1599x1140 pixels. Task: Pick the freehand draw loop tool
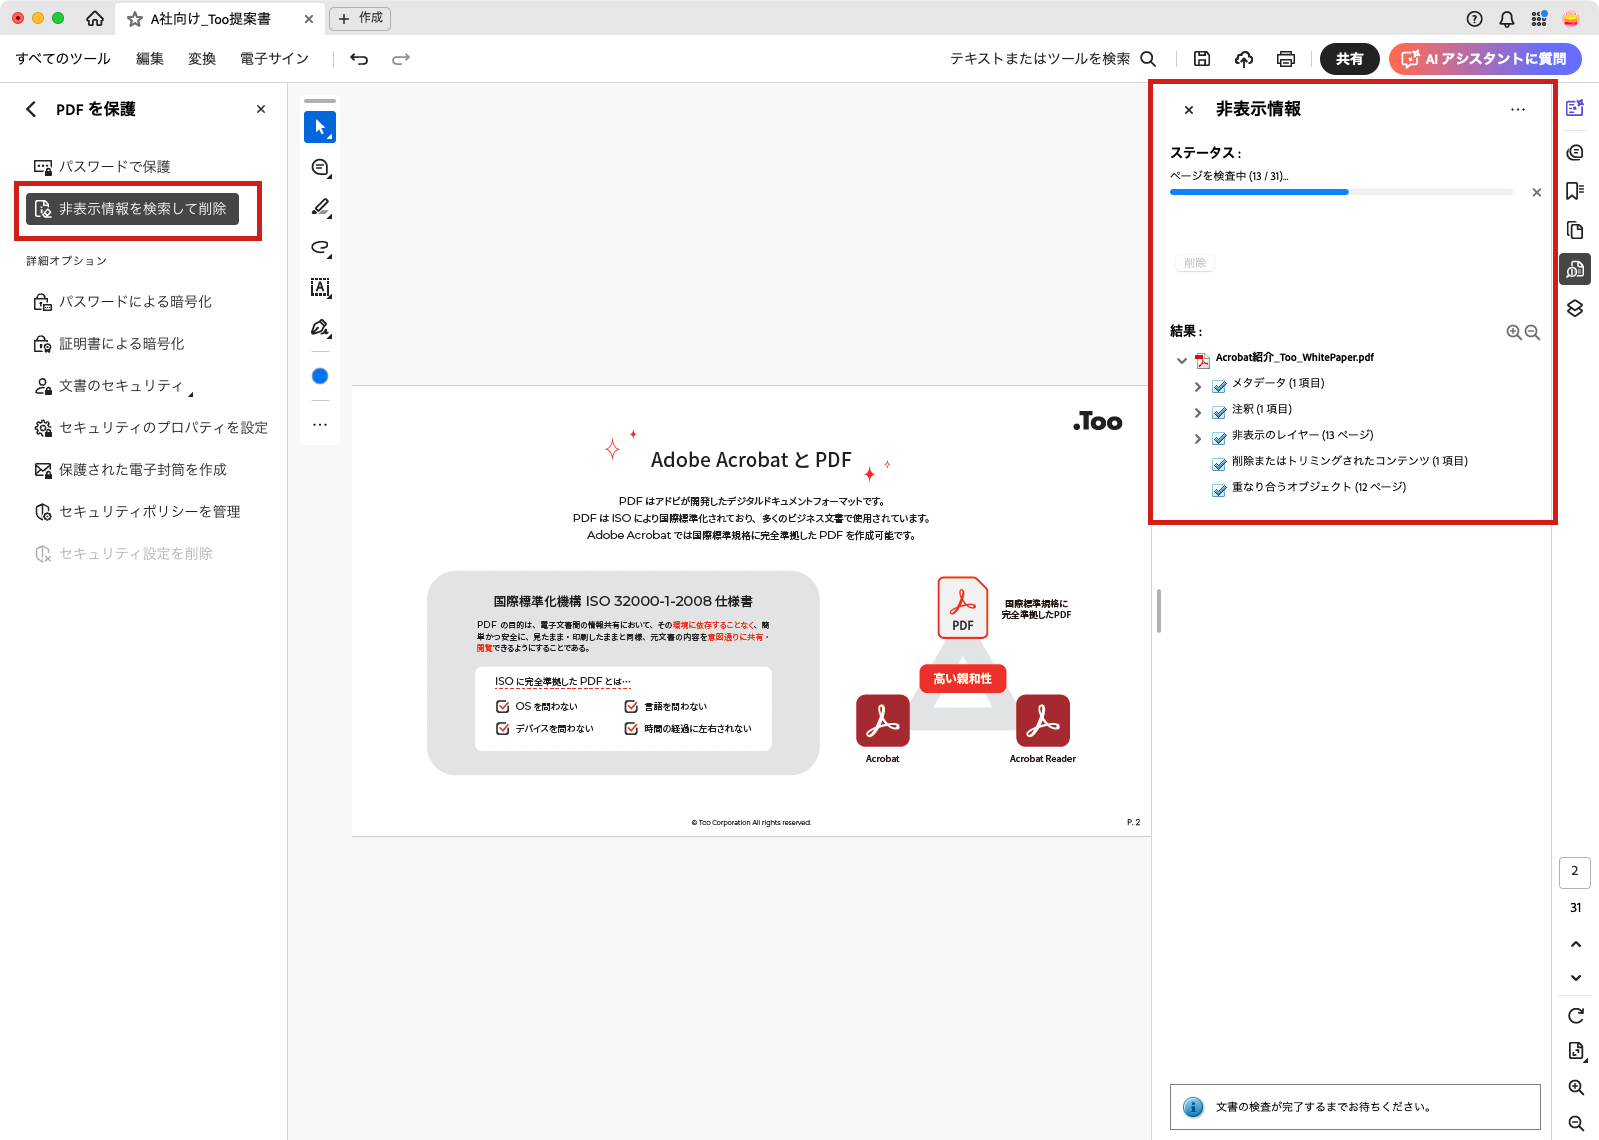point(320,247)
